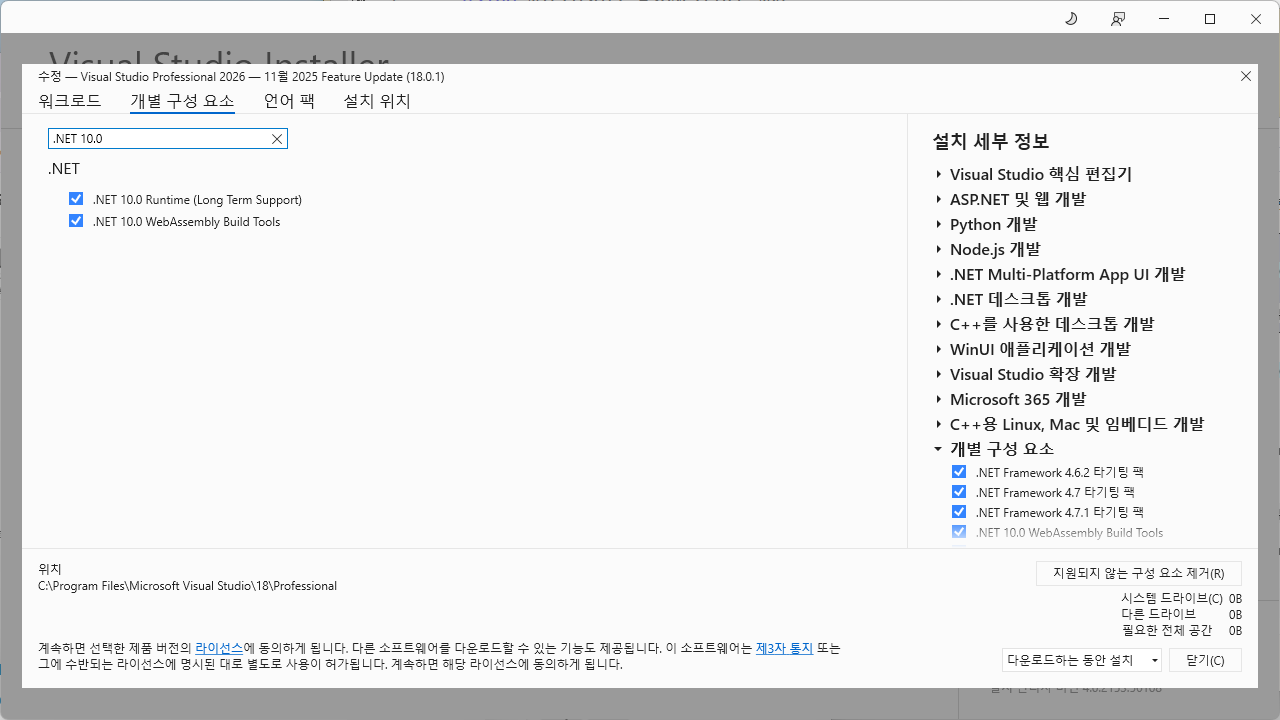1280x720 pixels.
Task: Uncheck .NET 10.0 WebAssembly Build Tools in list
Action: [76, 221]
